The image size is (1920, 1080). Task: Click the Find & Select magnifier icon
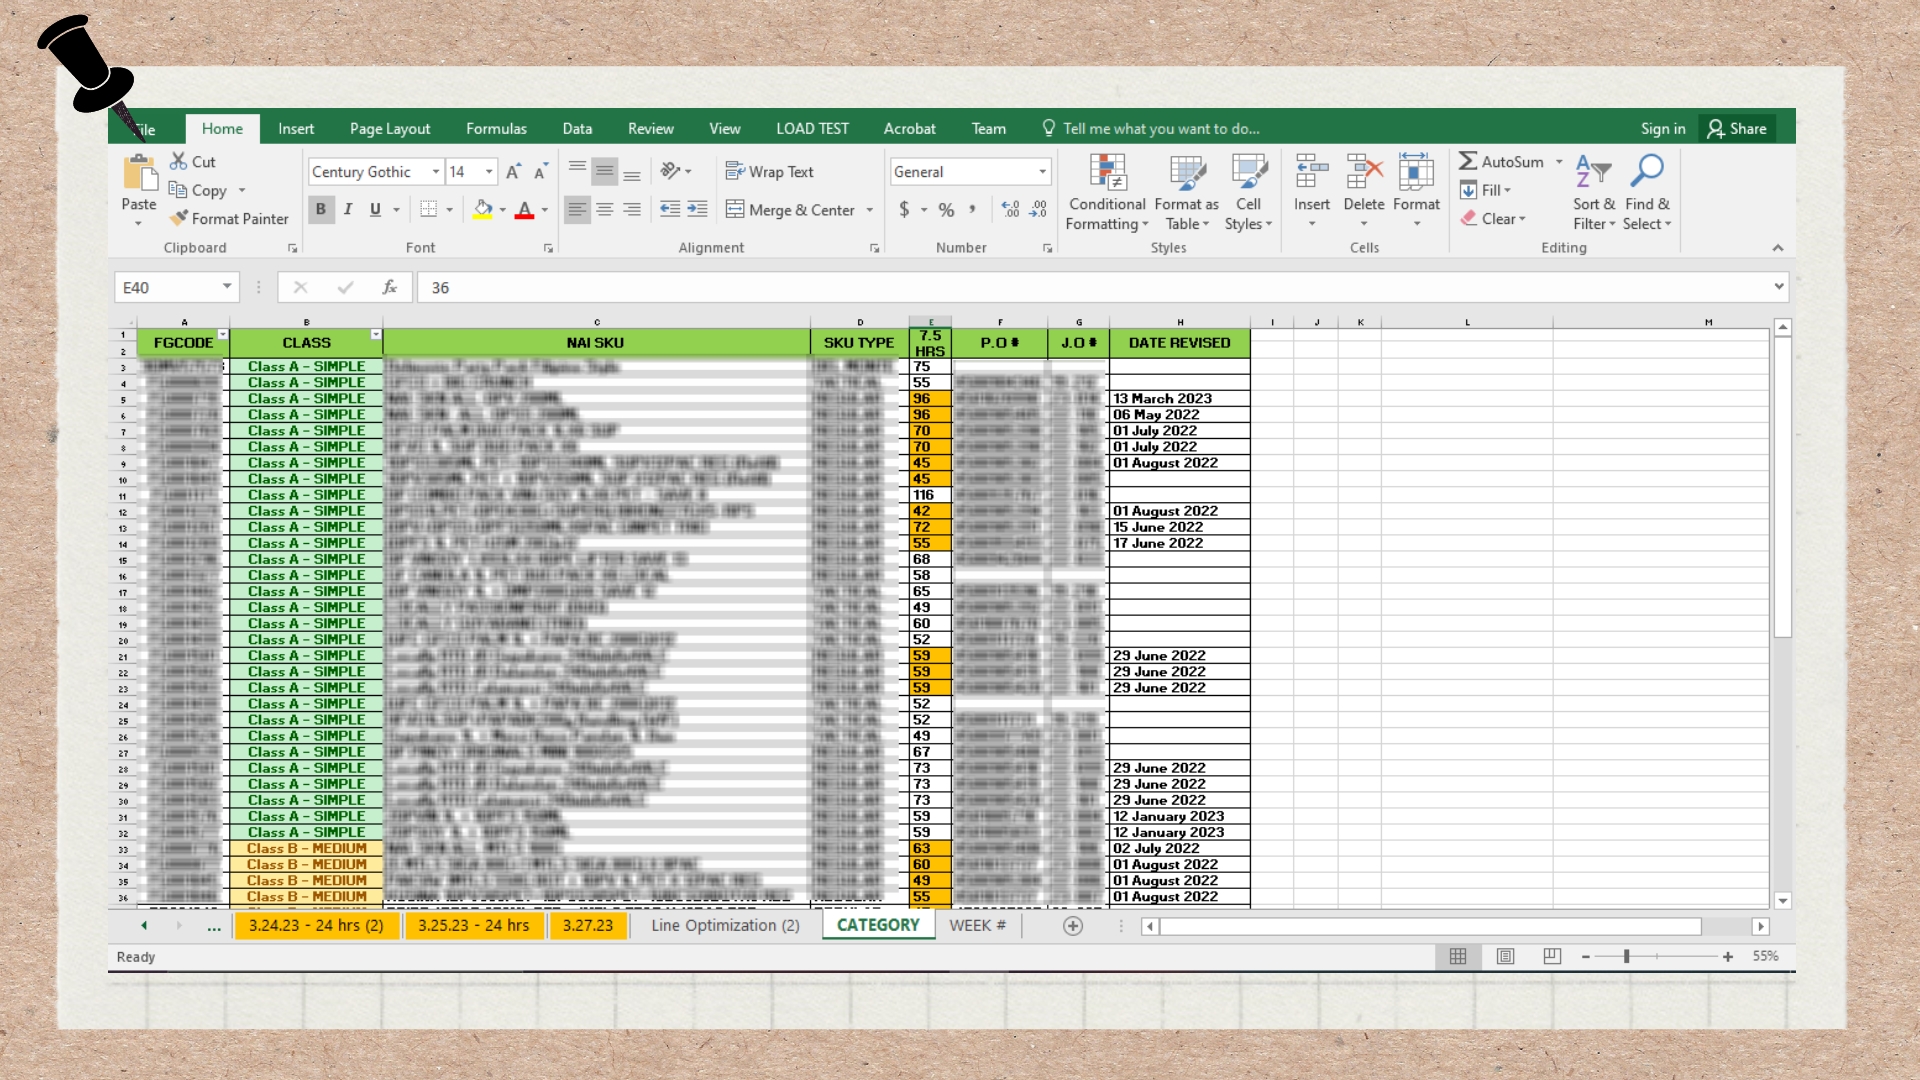[x=1647, y=171]
